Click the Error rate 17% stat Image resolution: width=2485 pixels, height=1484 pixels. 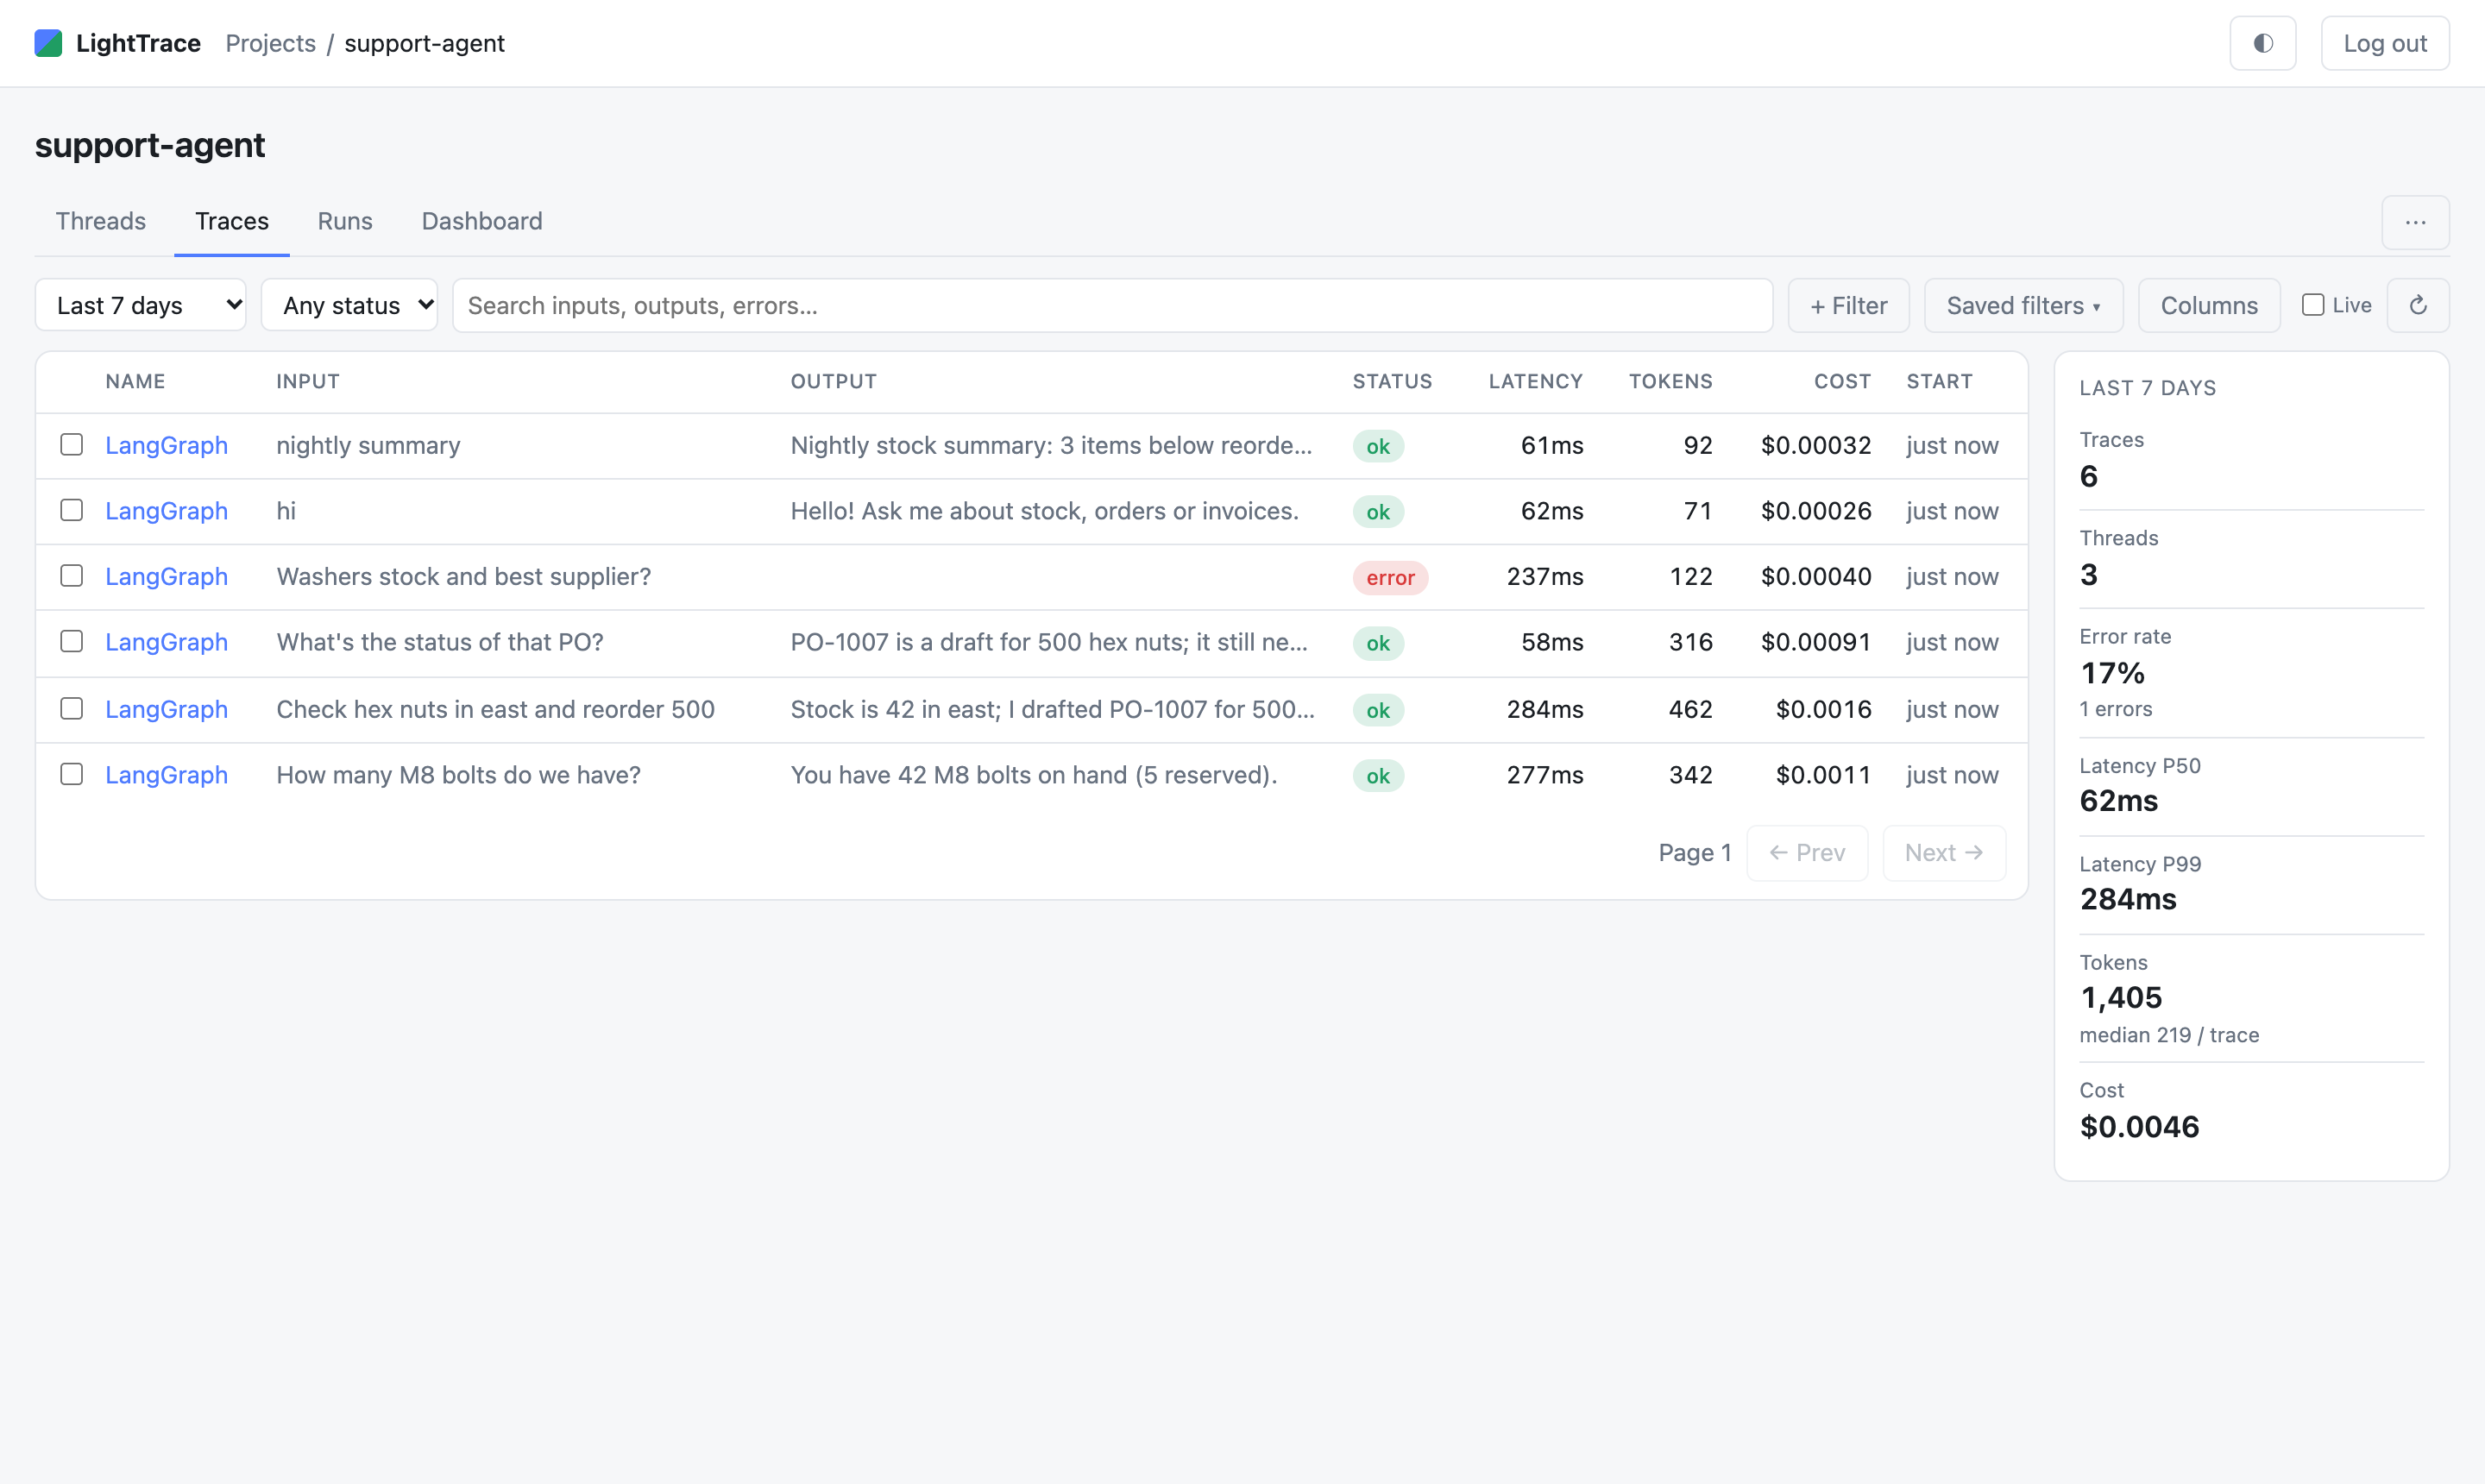(2250, 672)
